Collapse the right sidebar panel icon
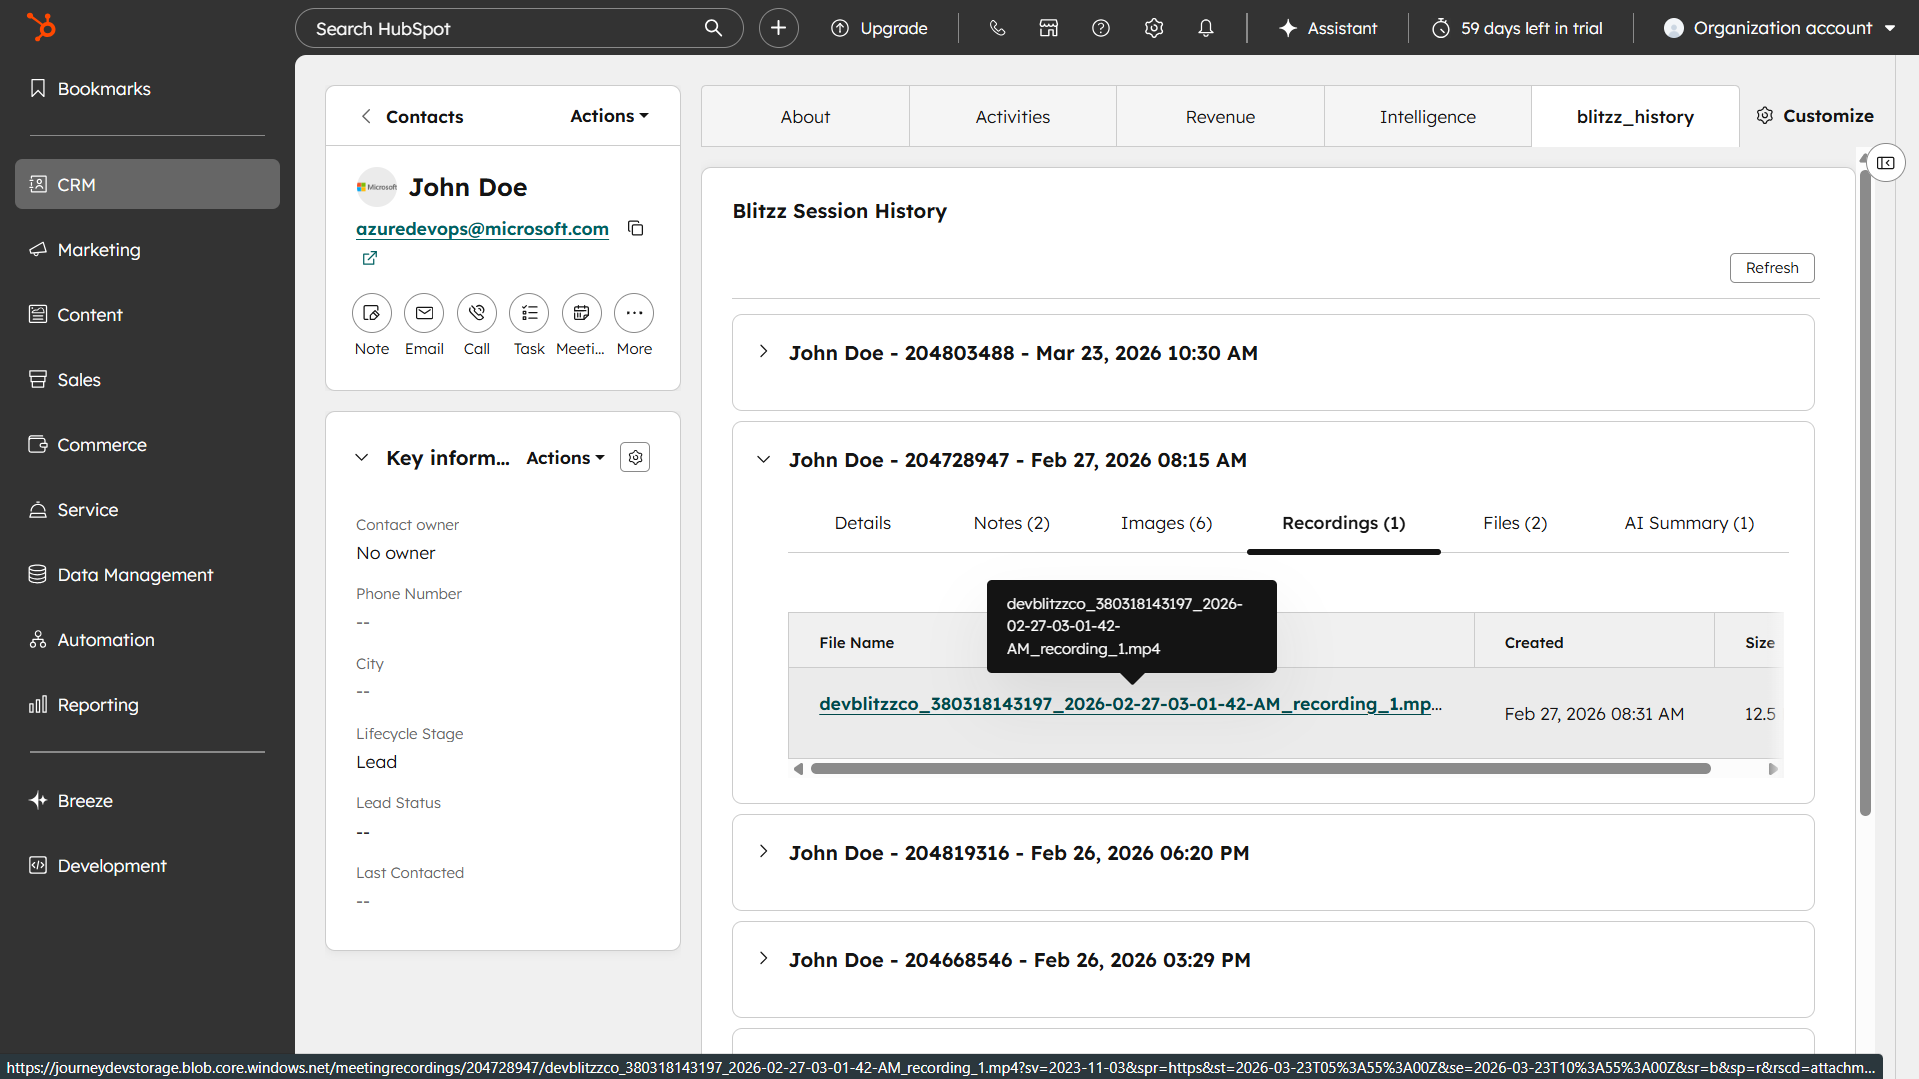 1885,163
